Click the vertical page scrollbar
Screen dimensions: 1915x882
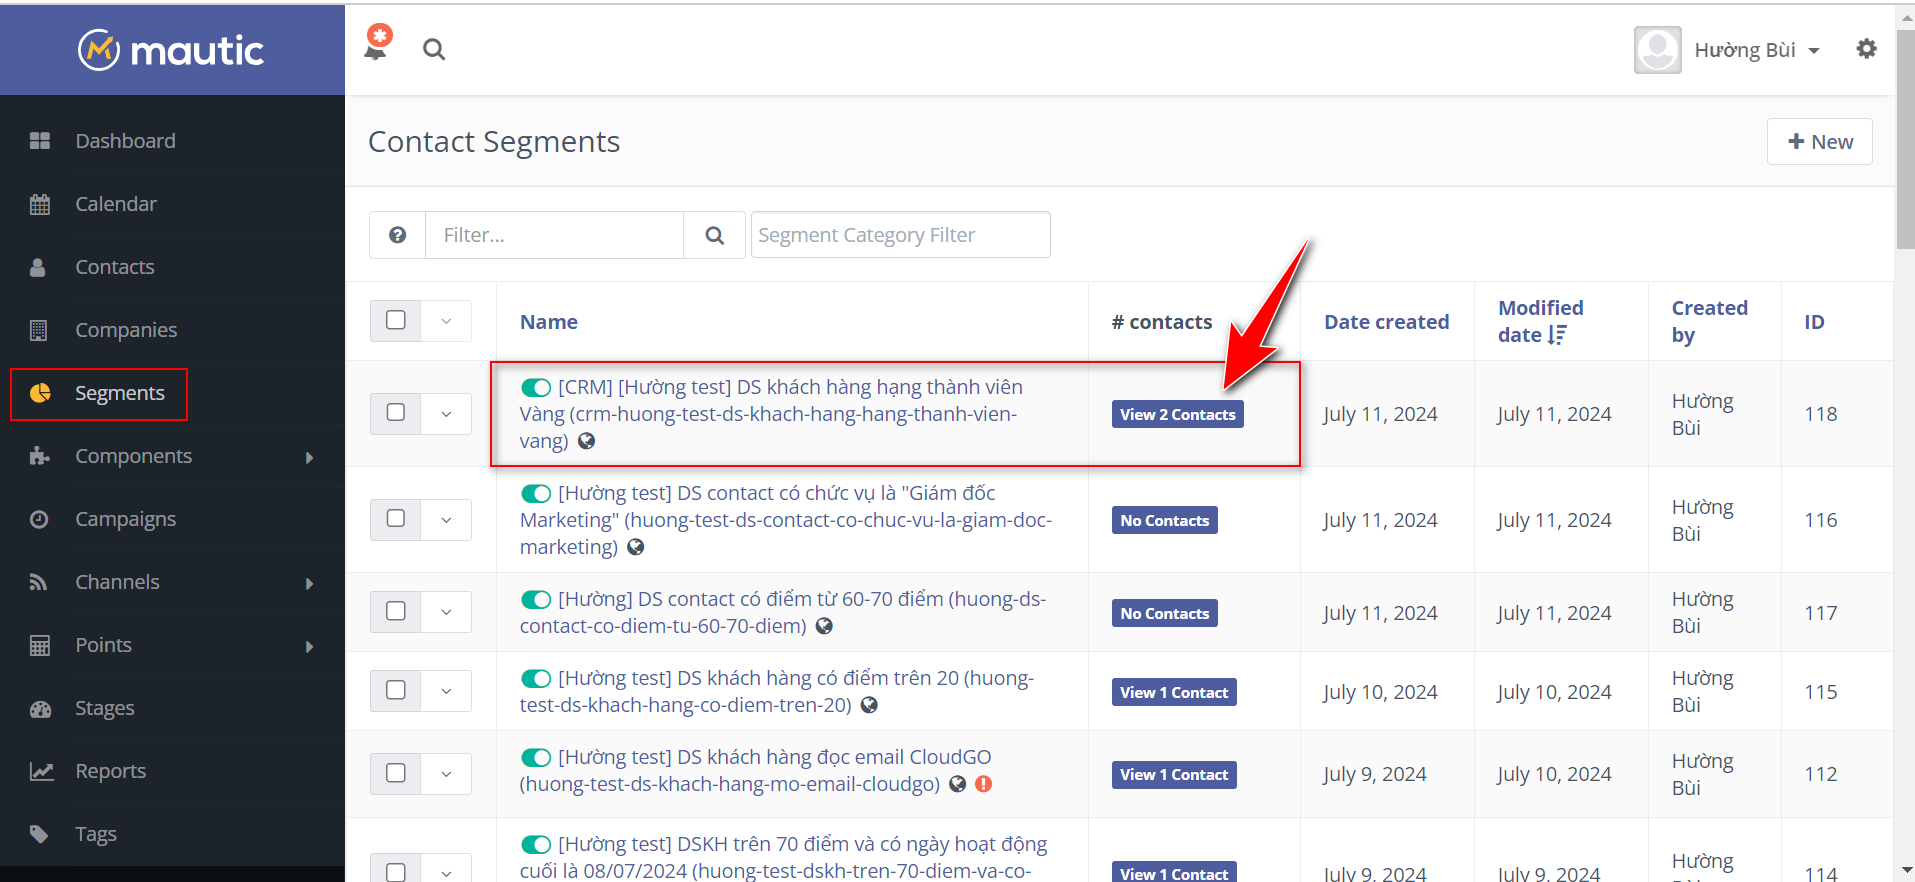(x=1905, y=140)
